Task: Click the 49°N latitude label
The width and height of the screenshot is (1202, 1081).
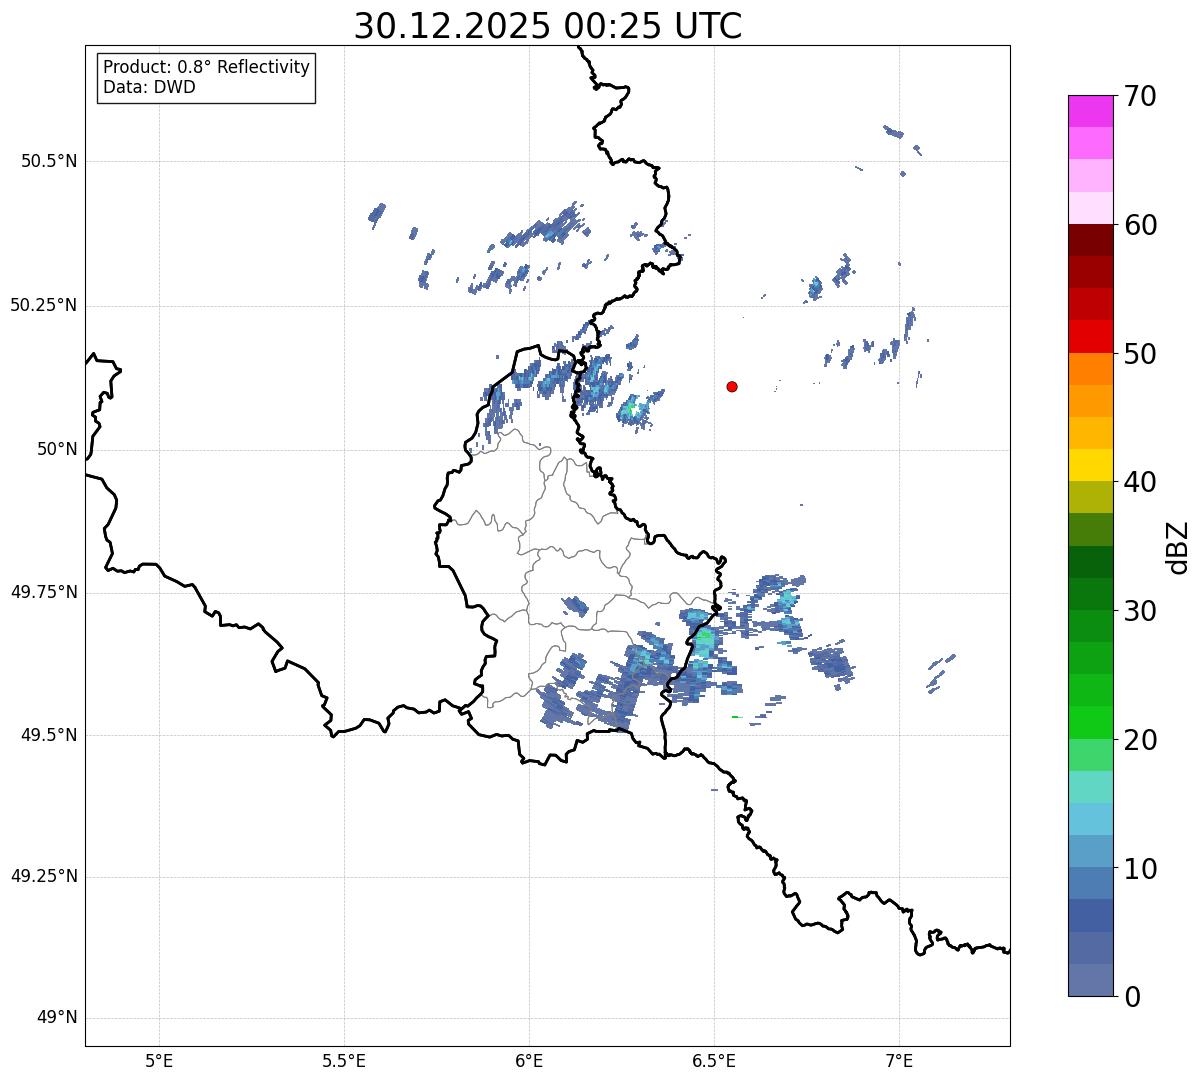Action: coord(57,1018)
